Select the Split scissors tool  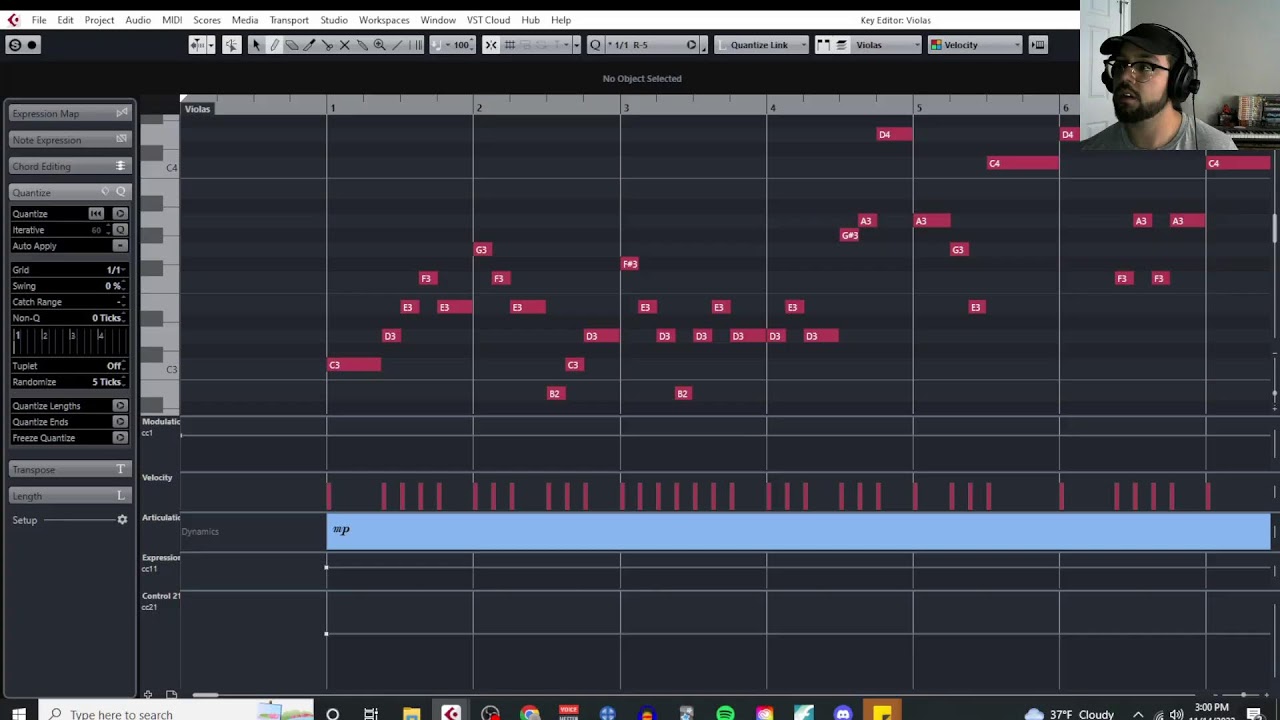(327, 44)
